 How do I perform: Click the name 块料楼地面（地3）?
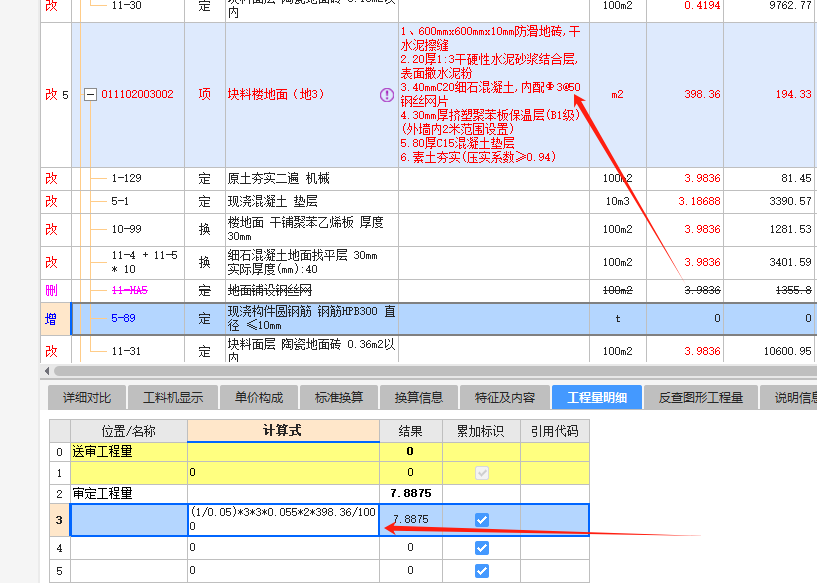pos(276,94)
